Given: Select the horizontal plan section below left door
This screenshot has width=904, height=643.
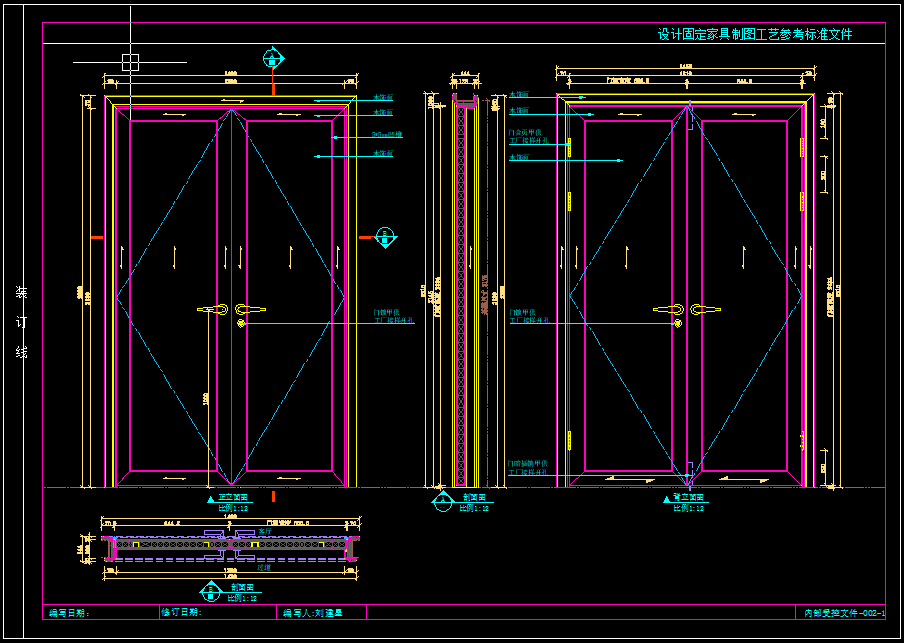Looking at the screenshot, I should (x=231, y=545).
